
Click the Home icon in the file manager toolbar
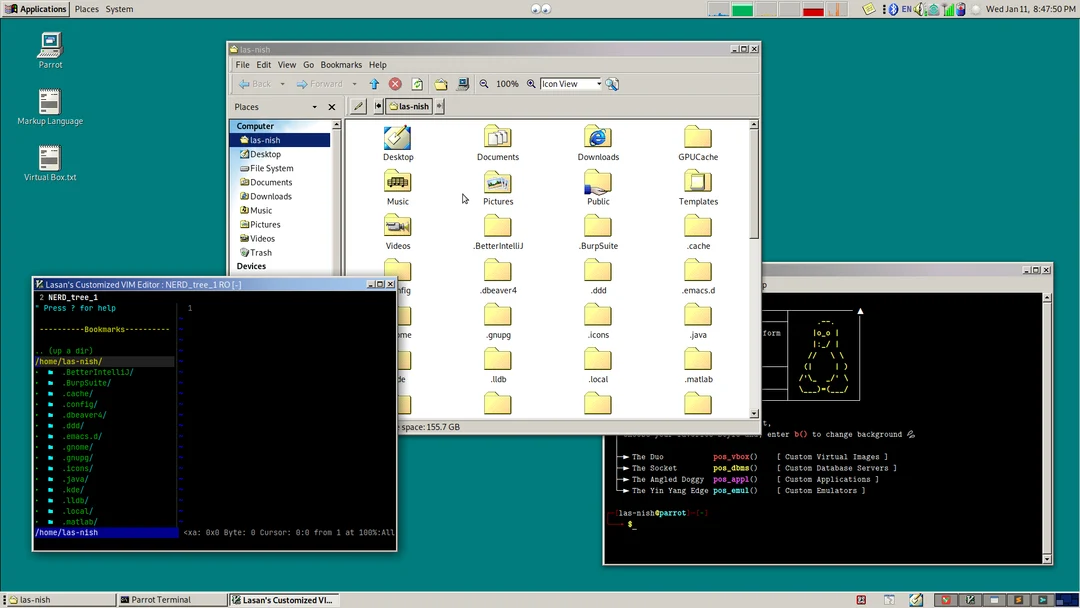click(440, 83)
